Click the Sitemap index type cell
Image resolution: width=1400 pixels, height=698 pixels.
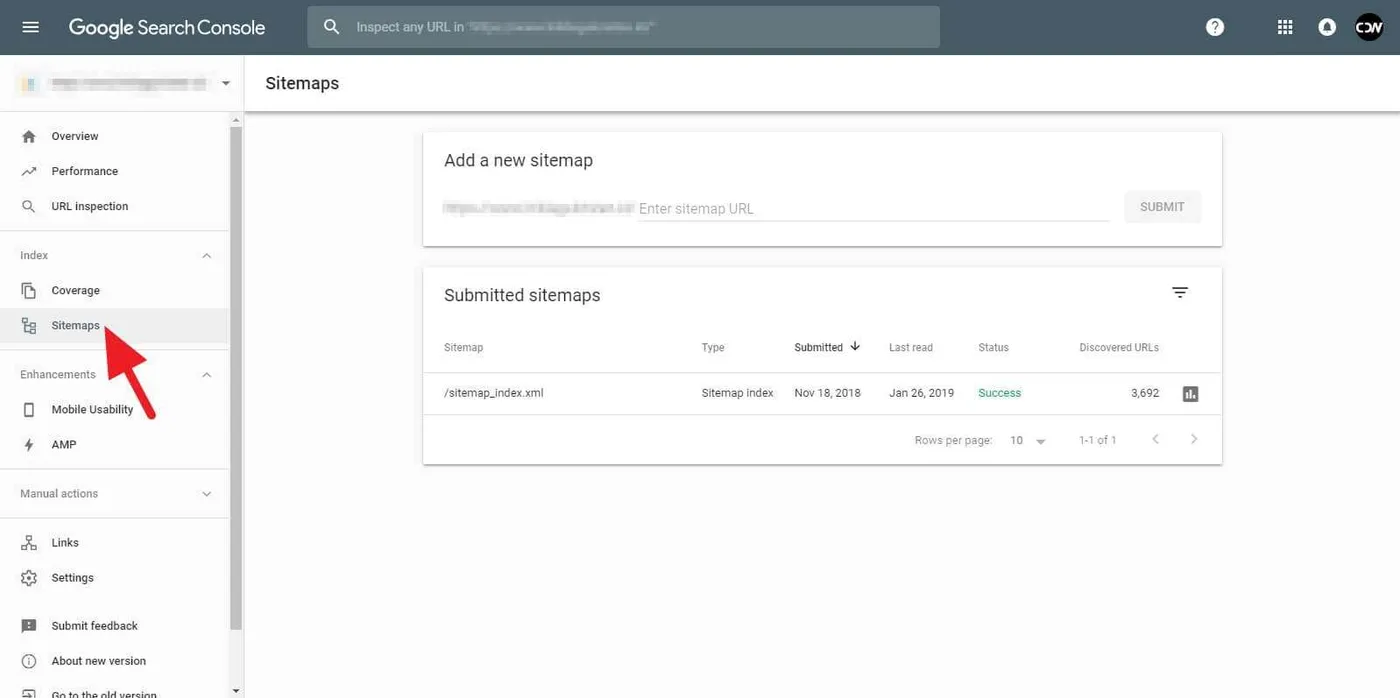point(737,393)
